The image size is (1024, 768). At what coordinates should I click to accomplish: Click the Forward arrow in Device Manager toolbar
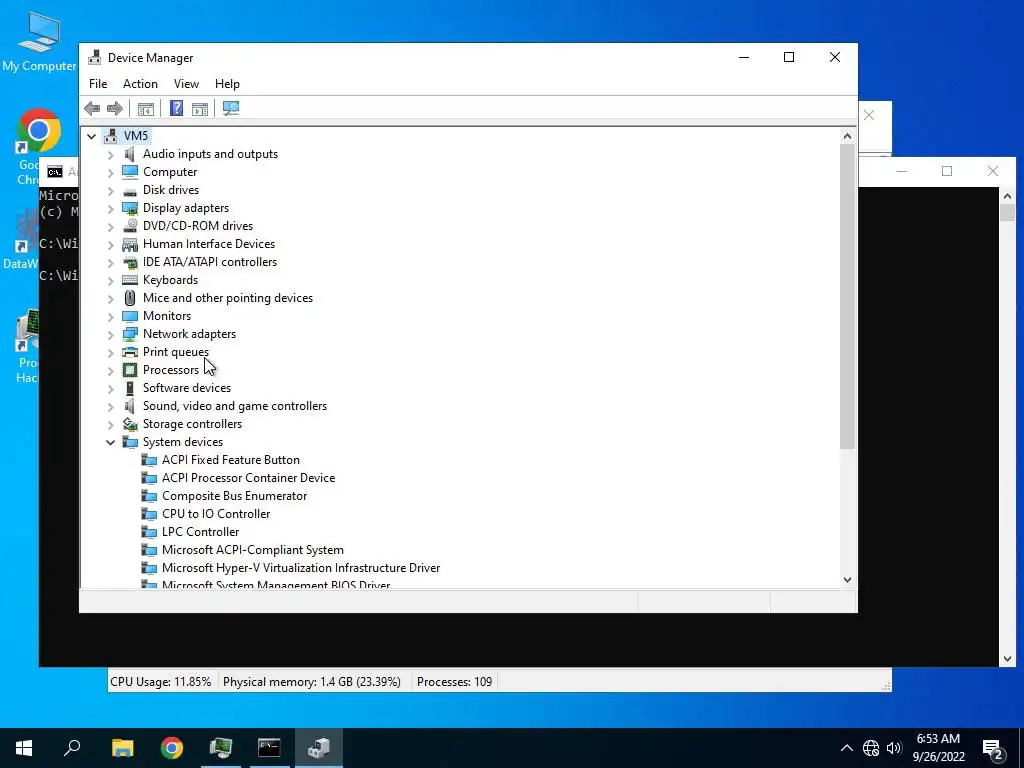115,108
